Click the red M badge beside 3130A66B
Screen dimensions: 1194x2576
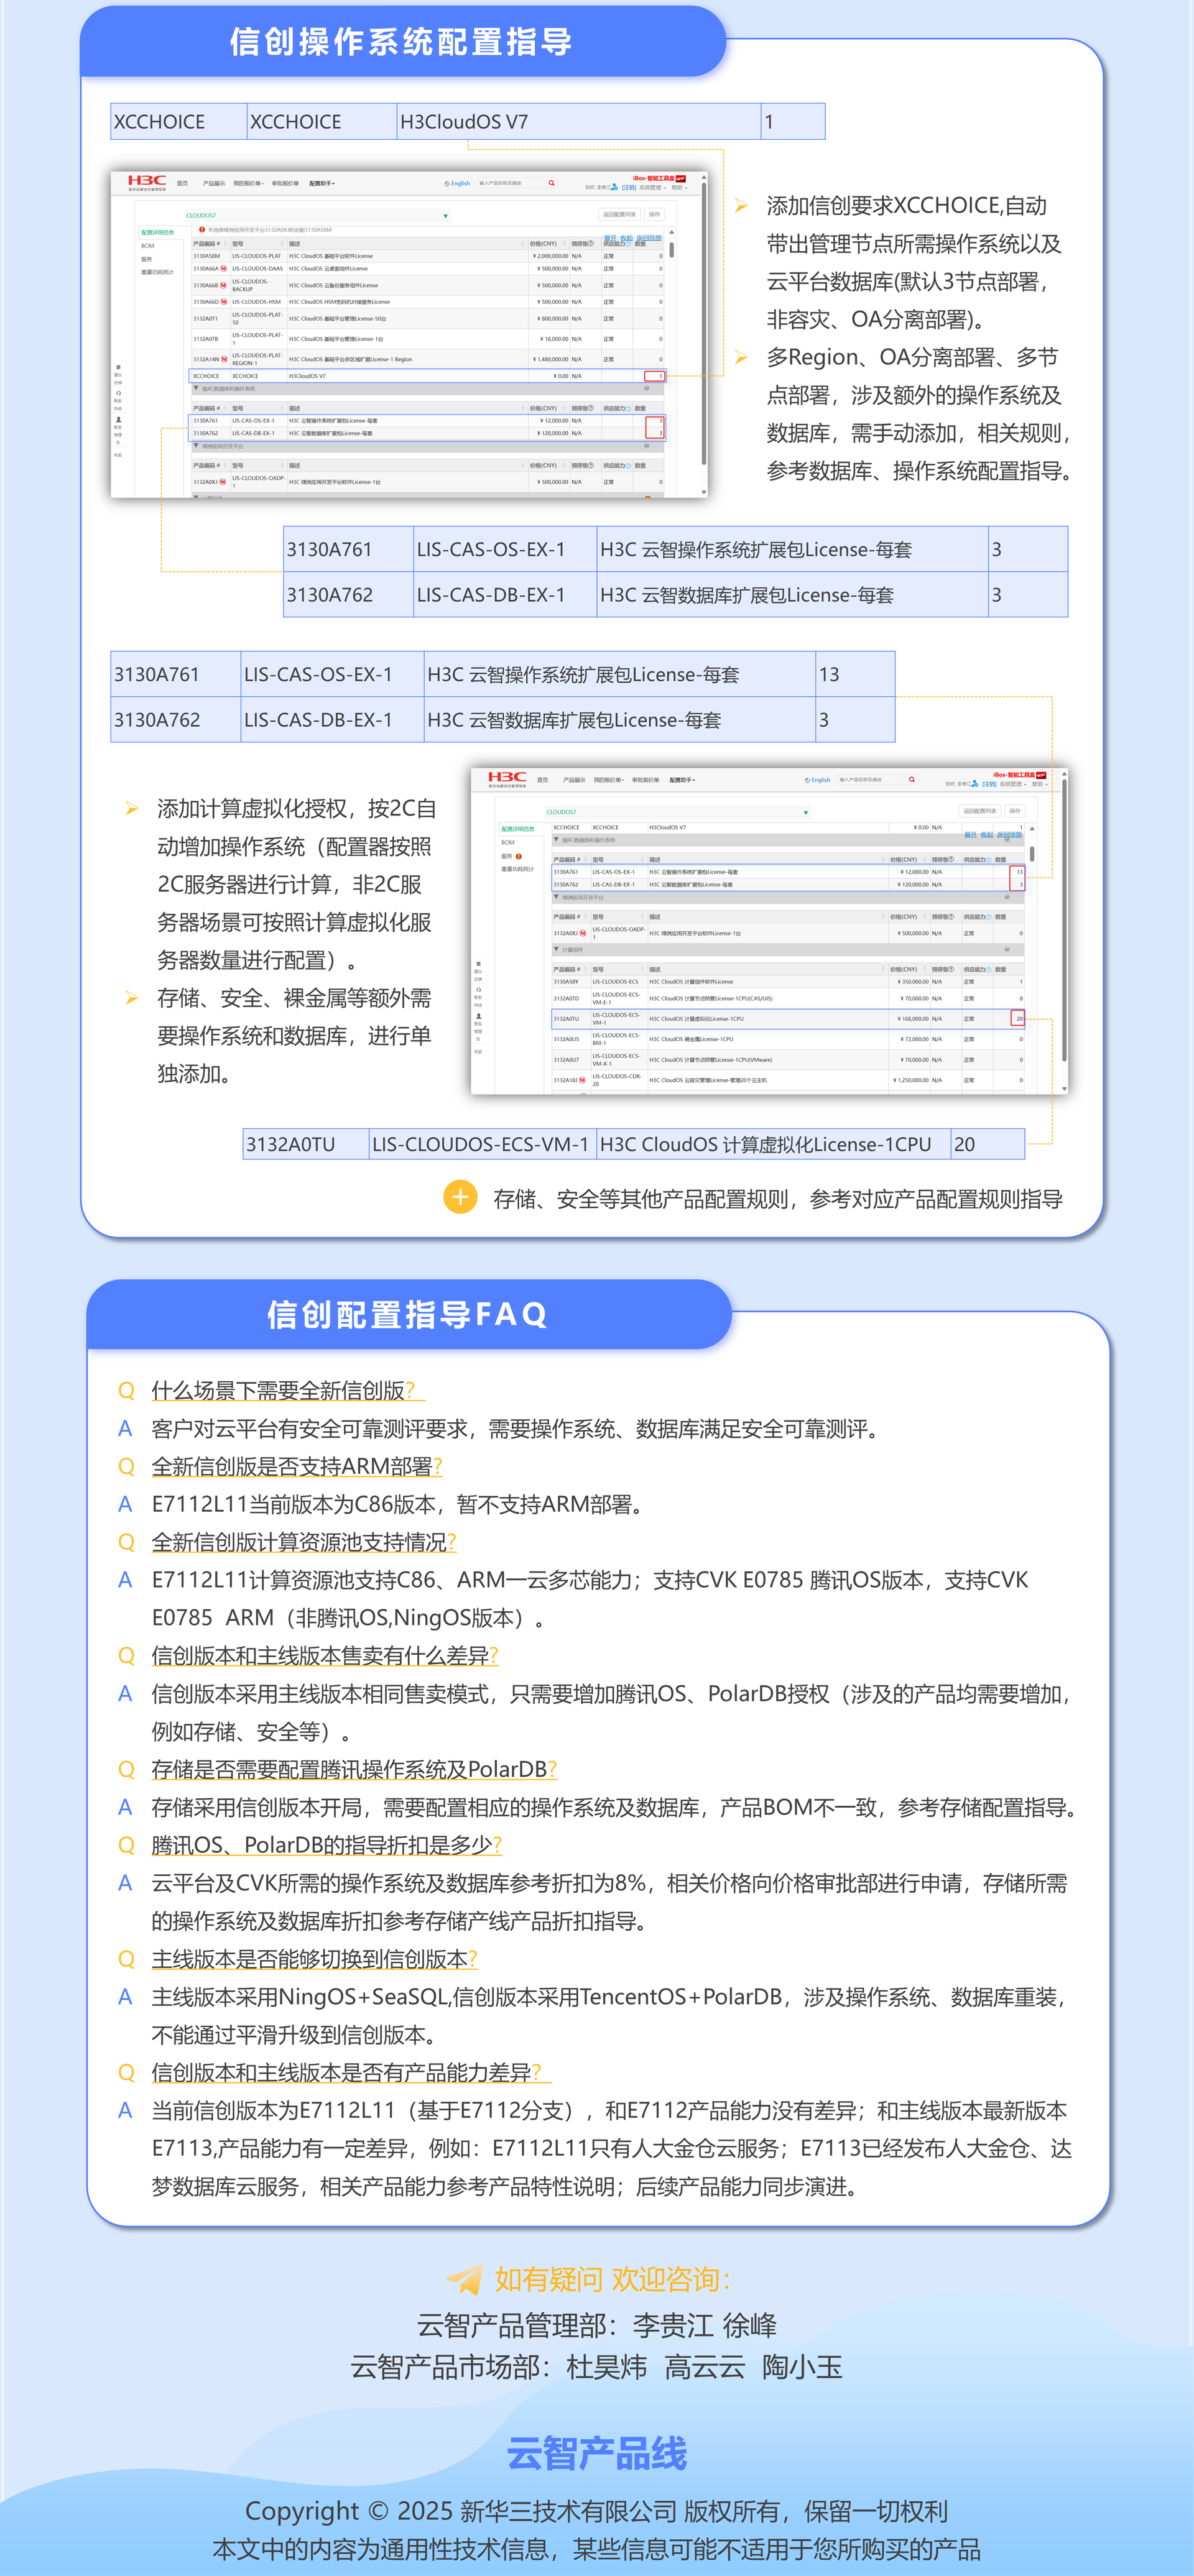click(223, 285)
